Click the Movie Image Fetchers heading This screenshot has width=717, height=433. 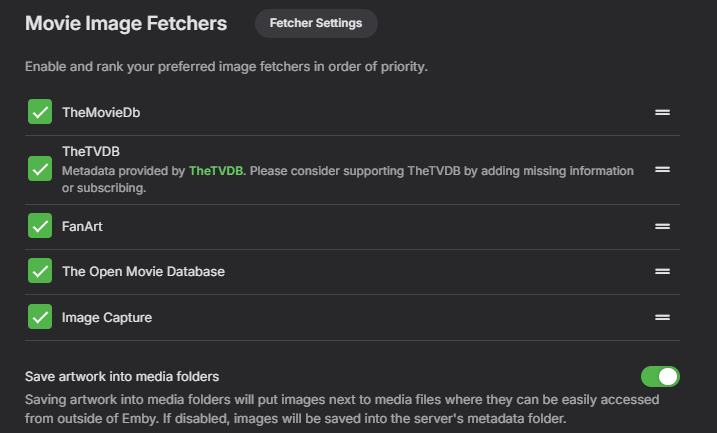[x=126, y=23]
